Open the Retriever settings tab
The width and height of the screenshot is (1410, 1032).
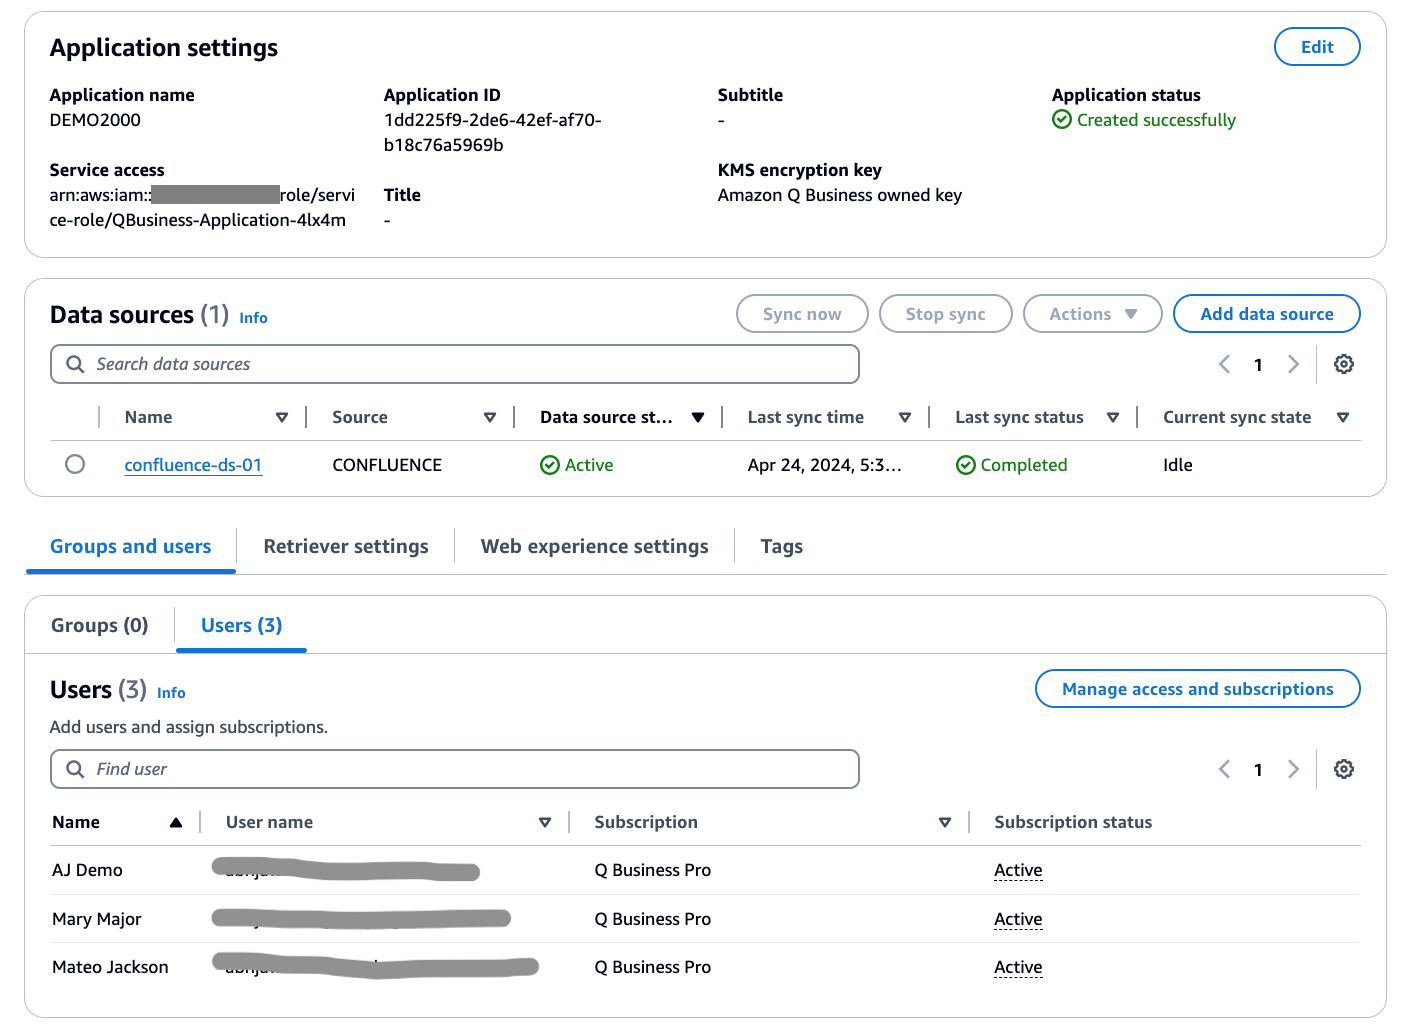[x=346, y=546]
